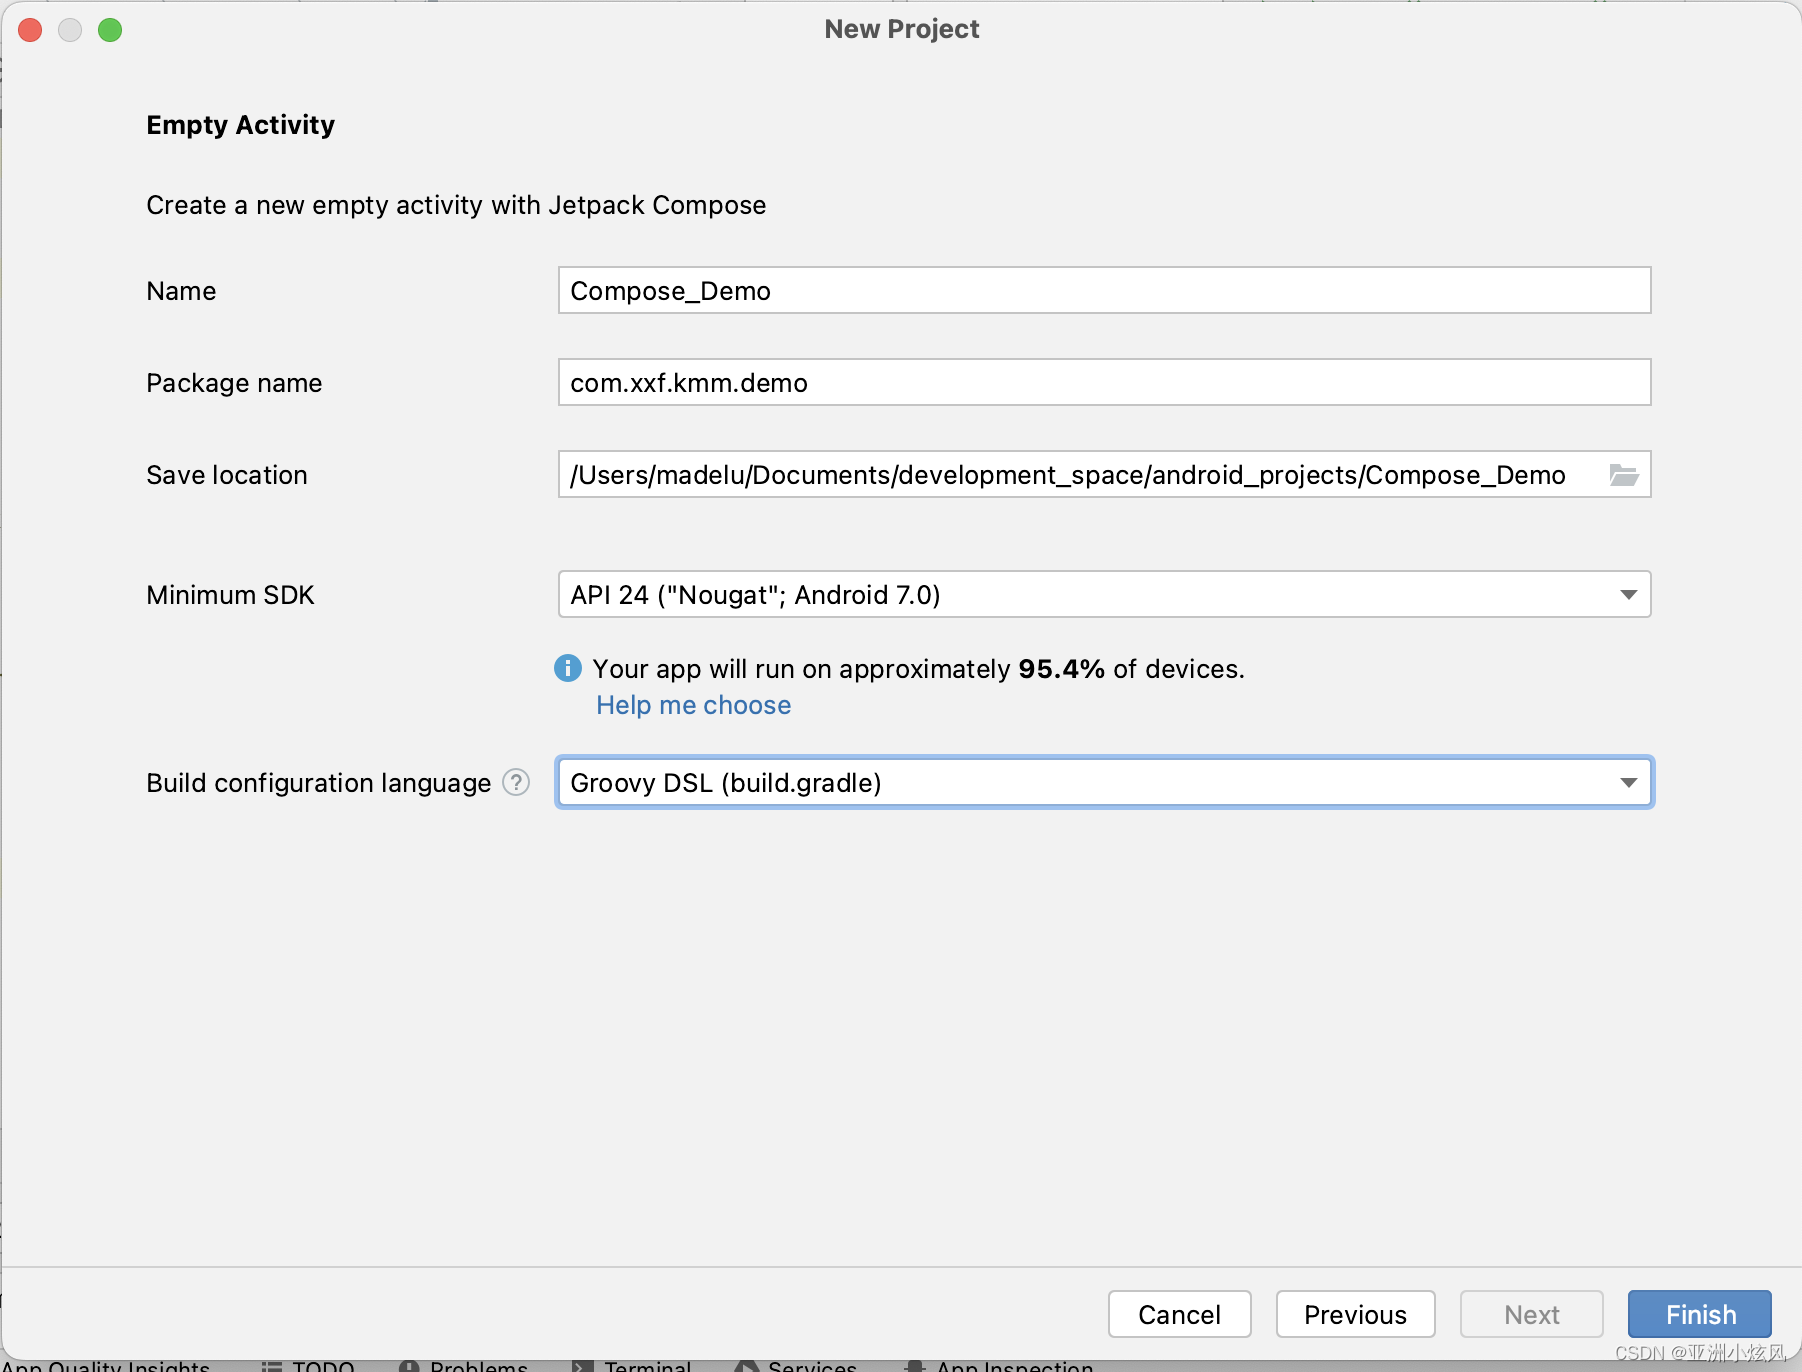Click the help question mark beside Build configuration language

coord(516,782)
